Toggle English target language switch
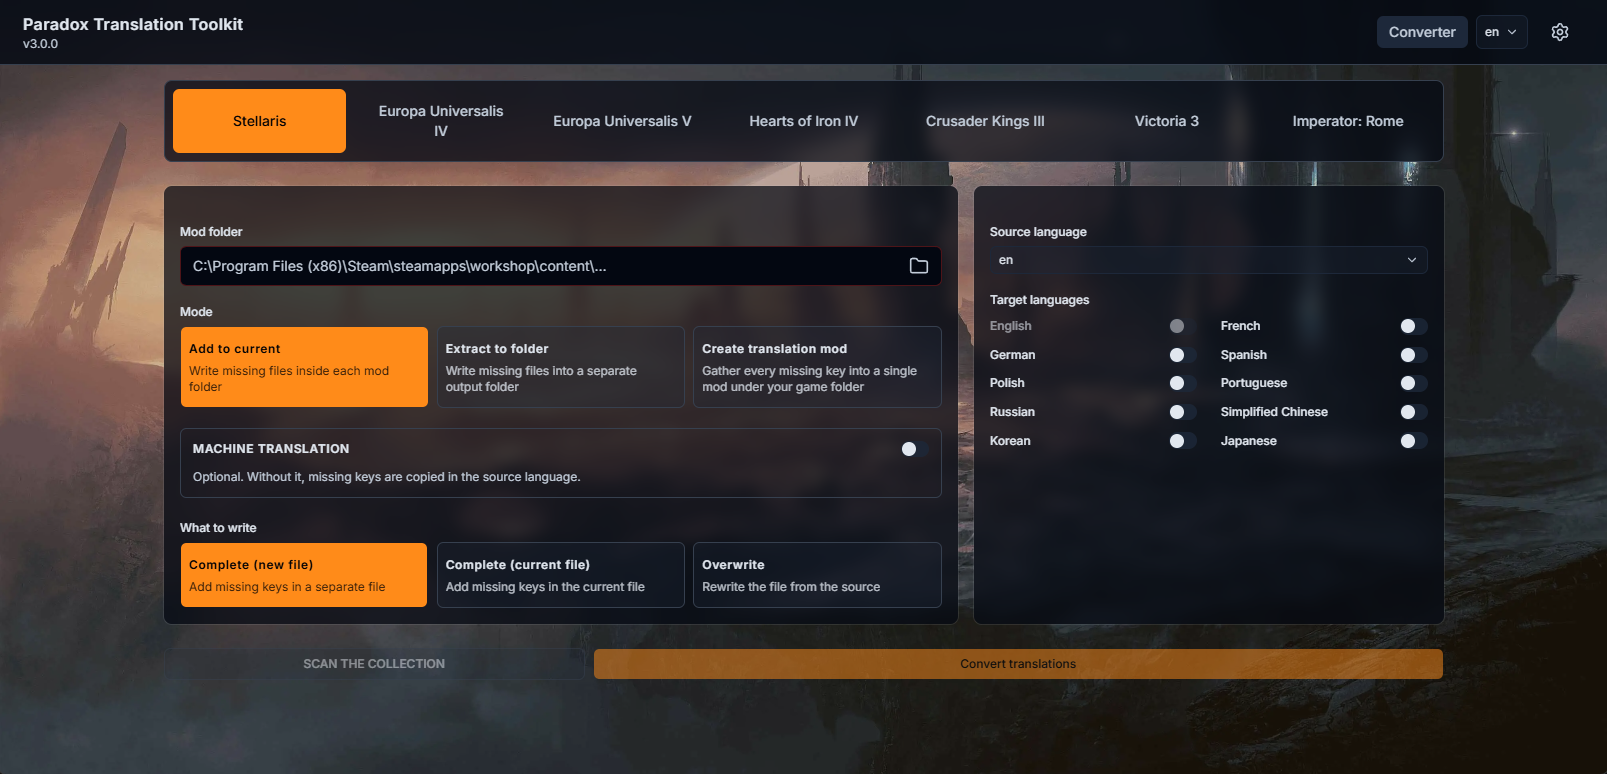 1183,326
